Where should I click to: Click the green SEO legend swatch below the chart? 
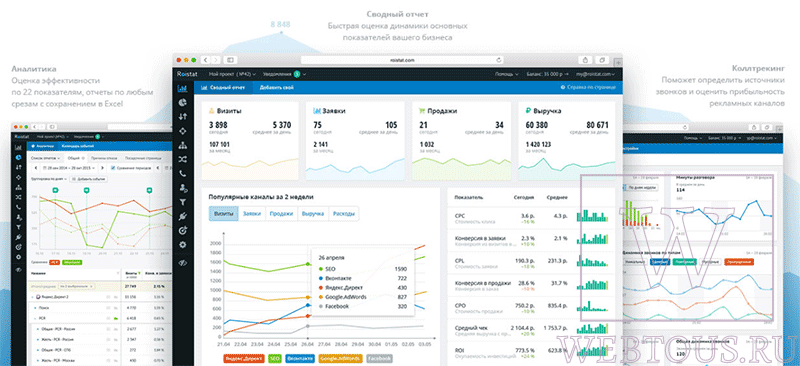click(x=274, y=359)
